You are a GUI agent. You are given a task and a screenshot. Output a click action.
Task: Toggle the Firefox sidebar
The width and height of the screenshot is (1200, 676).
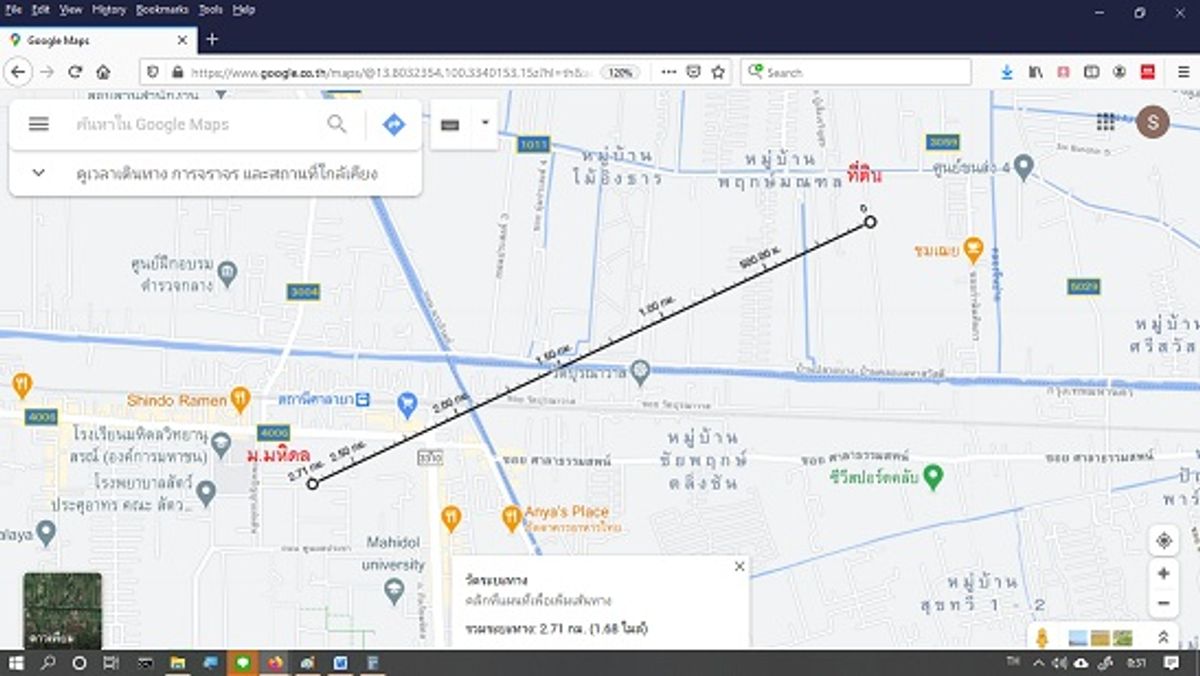coord(1092,72)
